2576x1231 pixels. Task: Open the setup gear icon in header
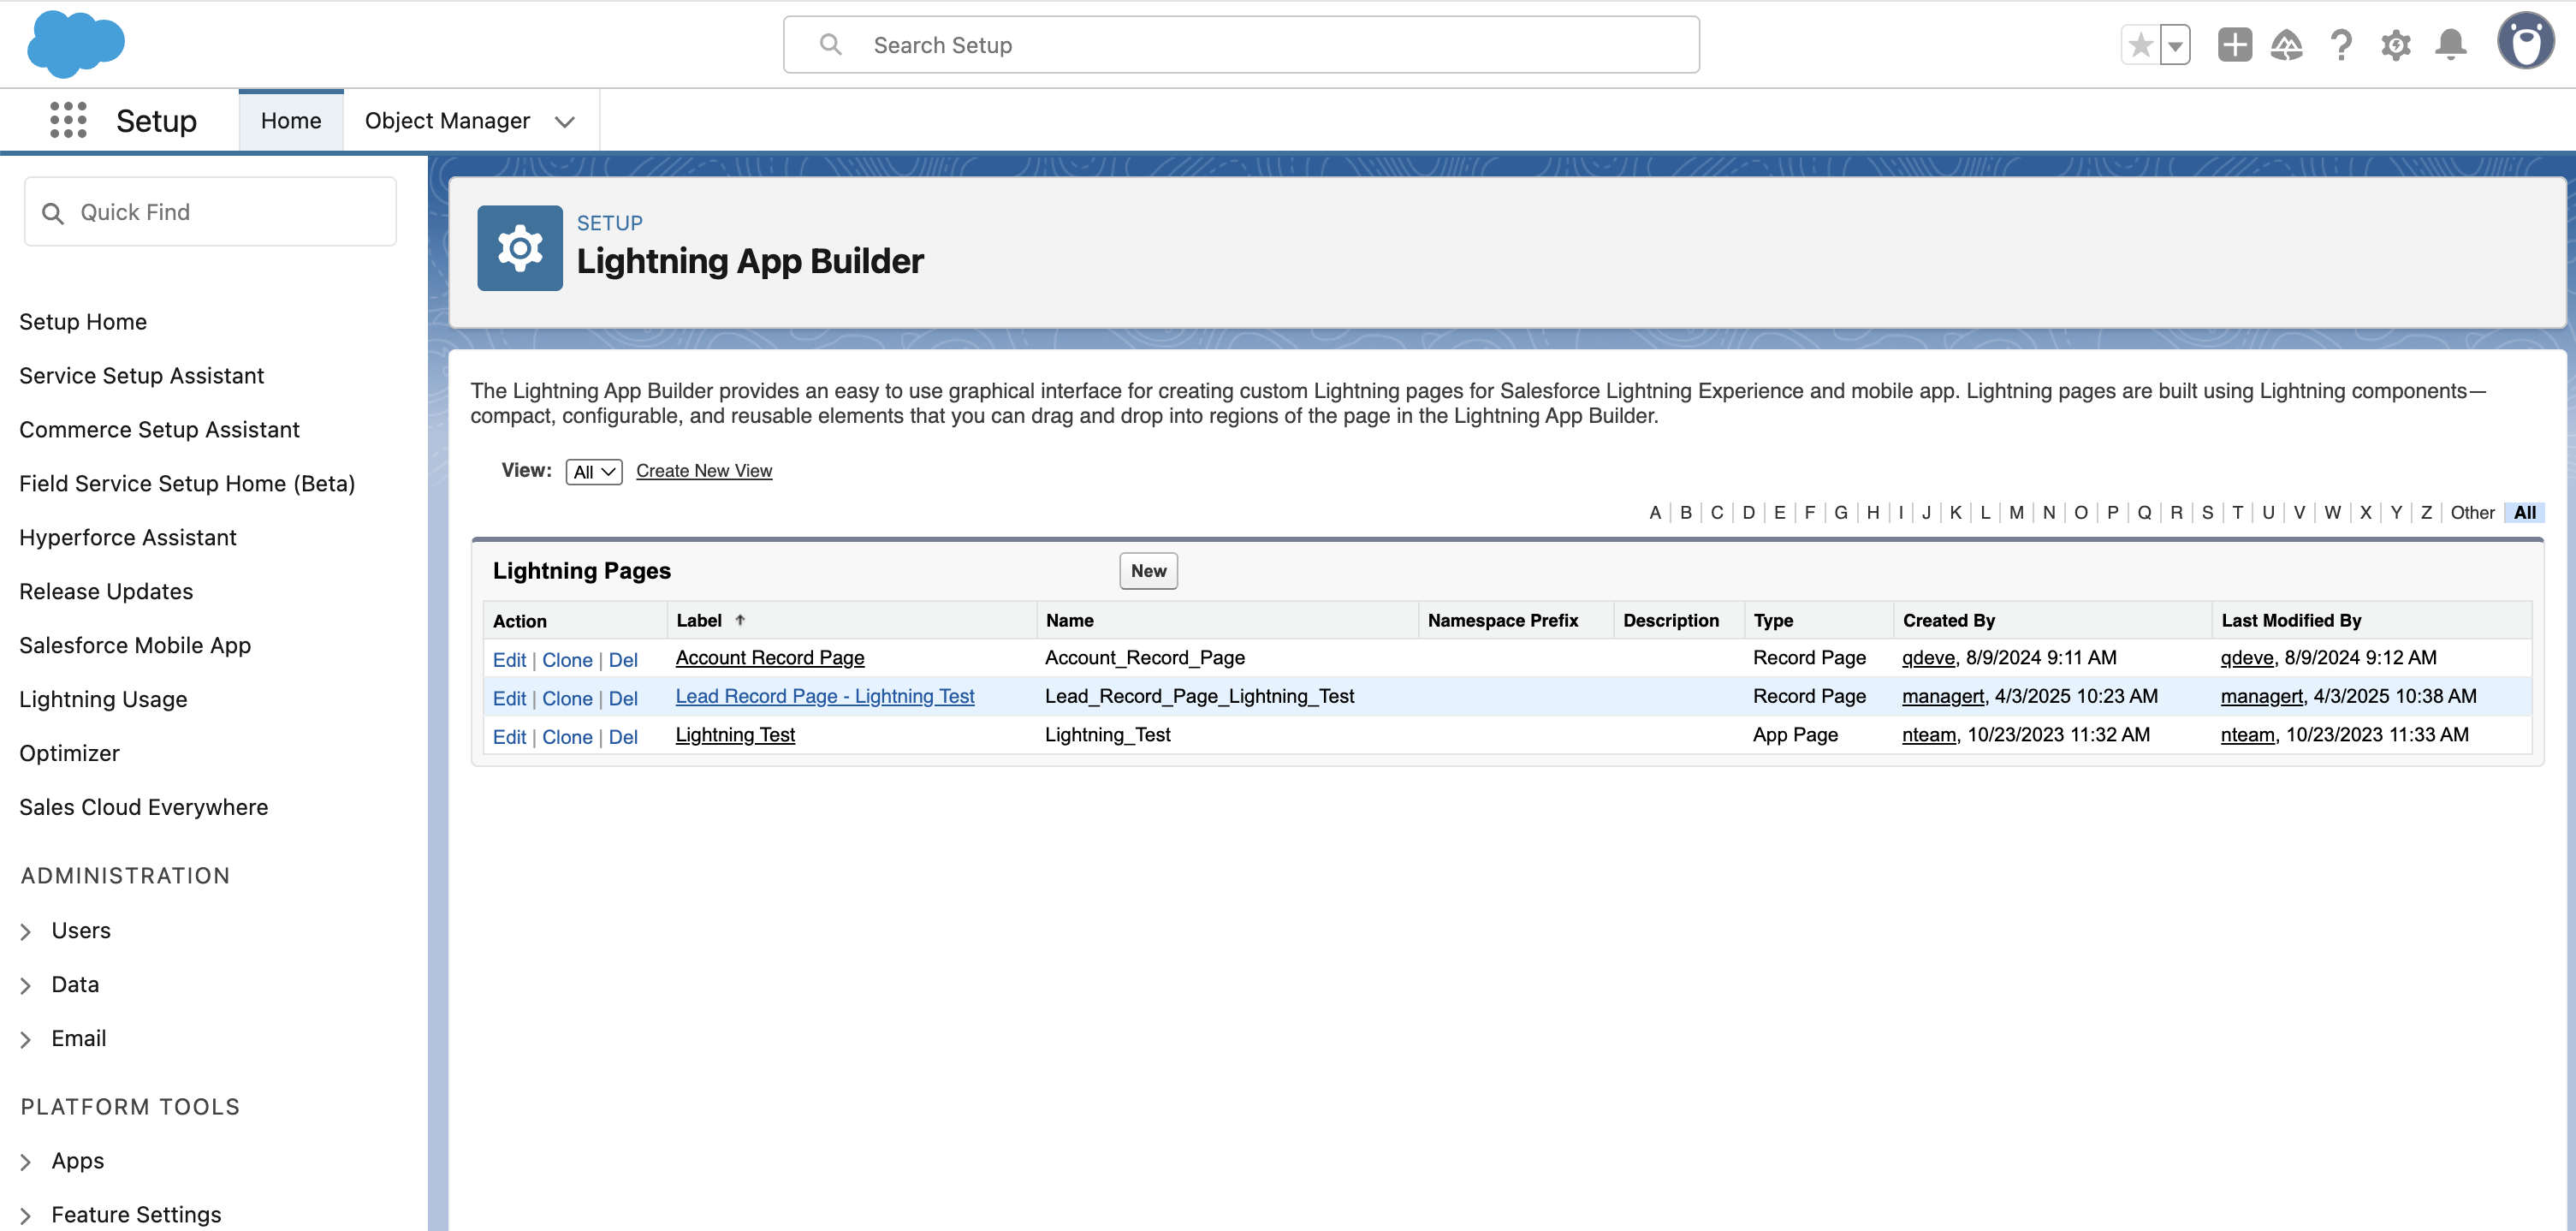pyautogui.click(x=2395, y=45)
